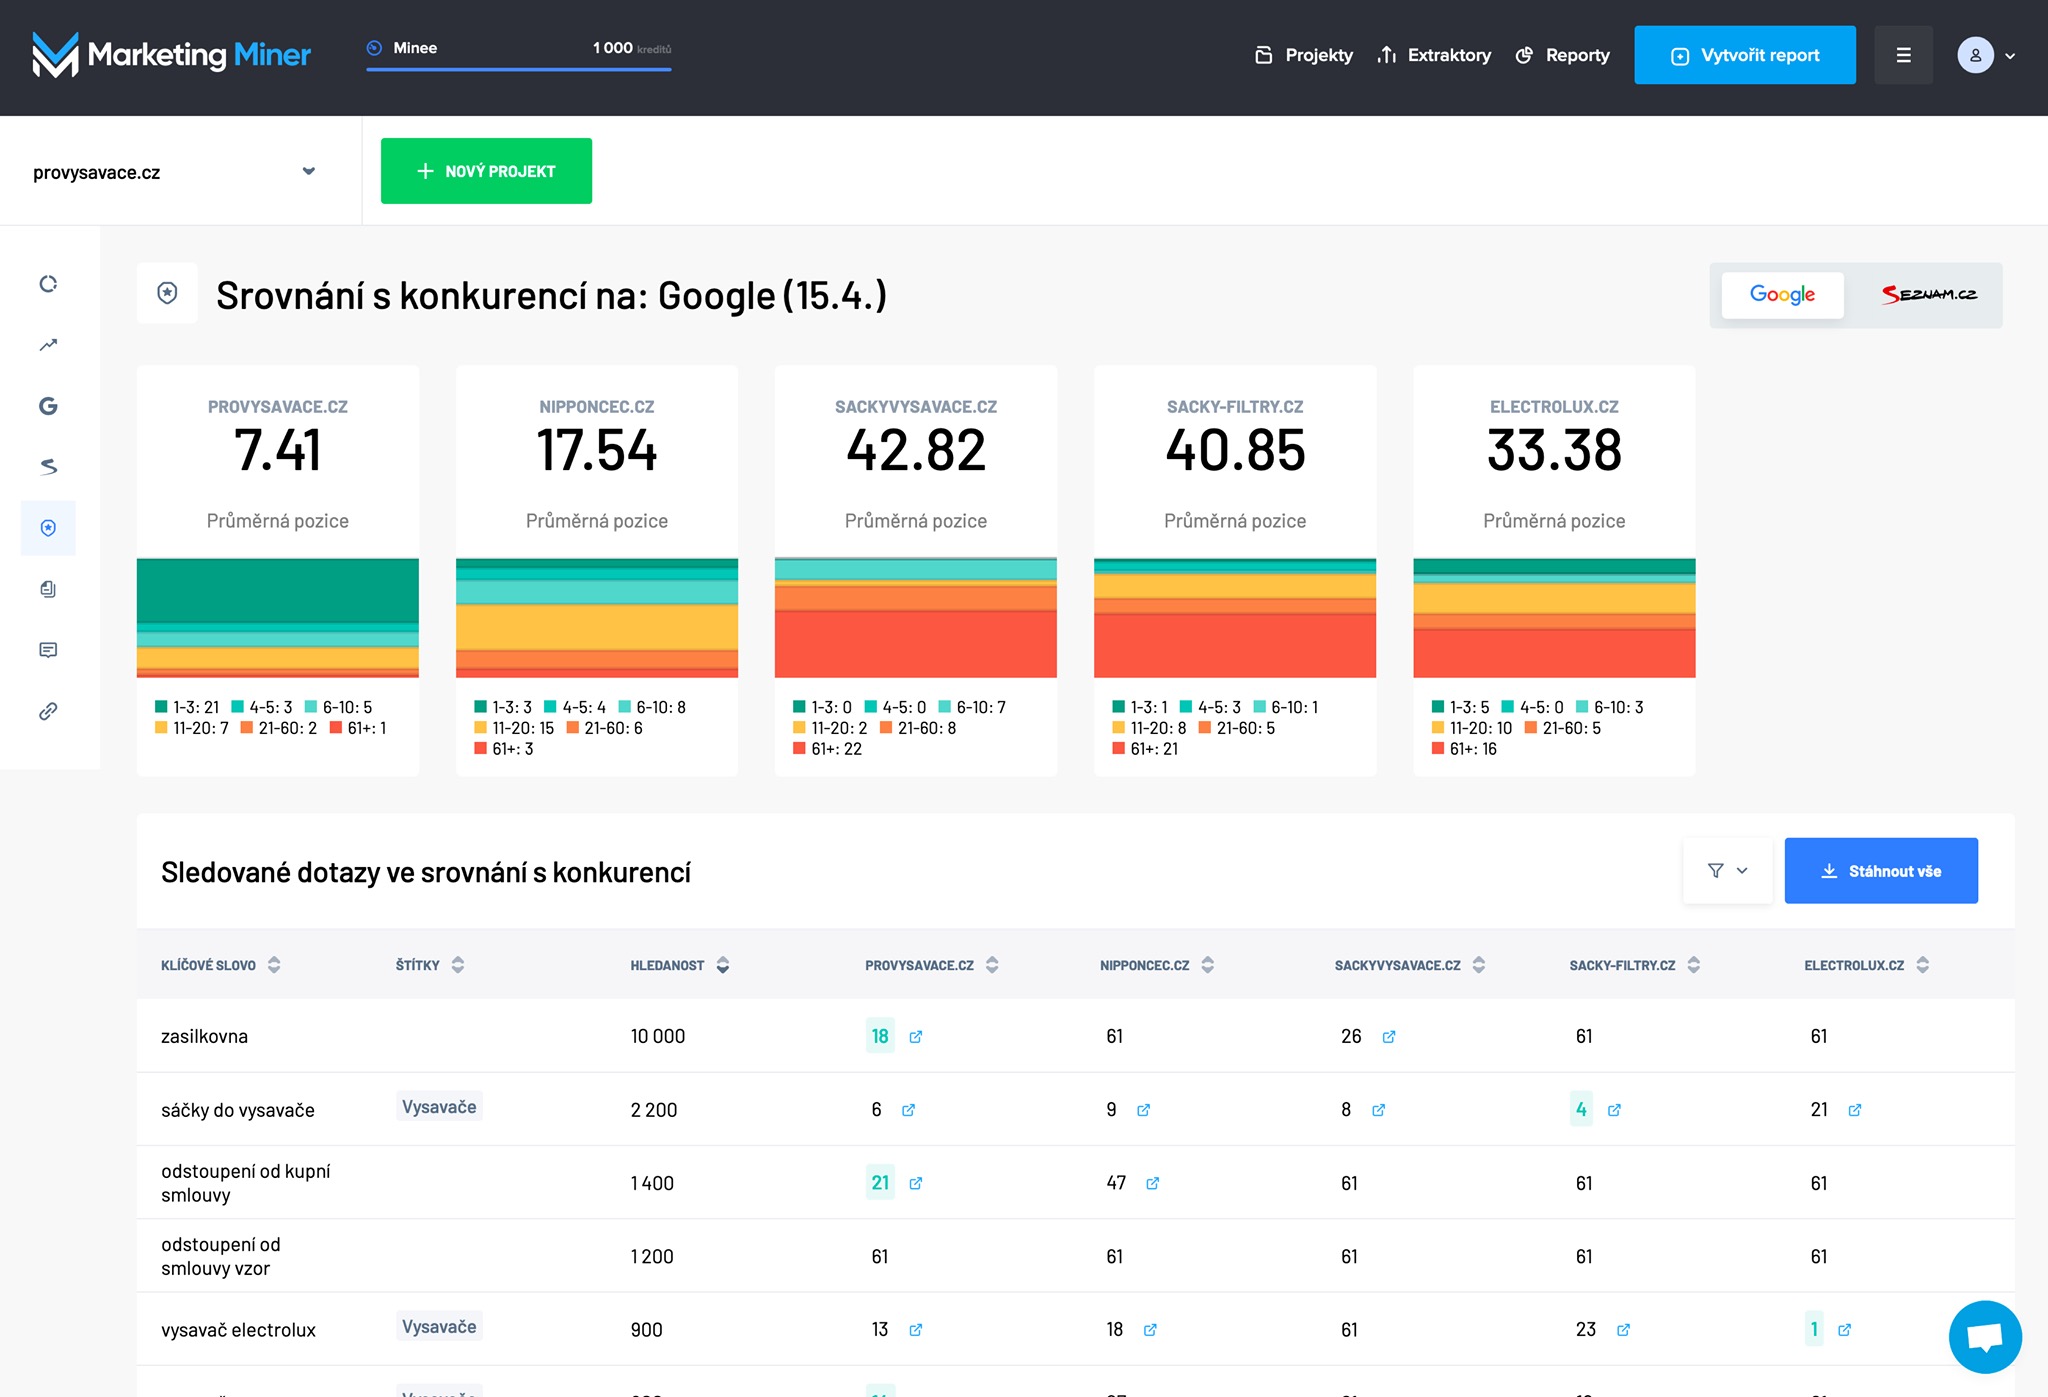This screenshot has height=1397, width=2048.
Task: Select the competitor comparison sidebar icon
Action: pos(48,528)
